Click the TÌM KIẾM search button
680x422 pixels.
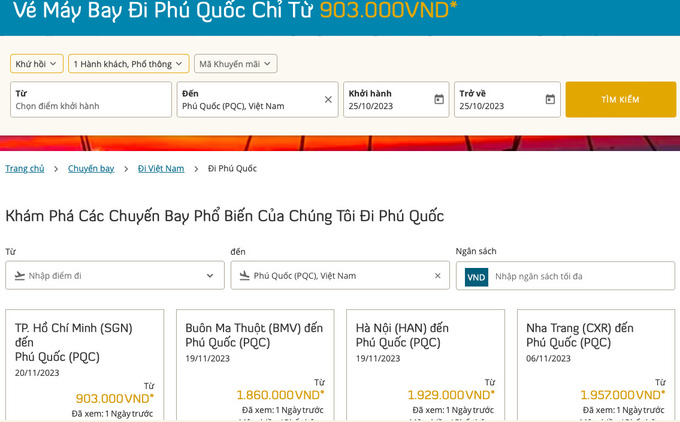click(x=621, y=99)
